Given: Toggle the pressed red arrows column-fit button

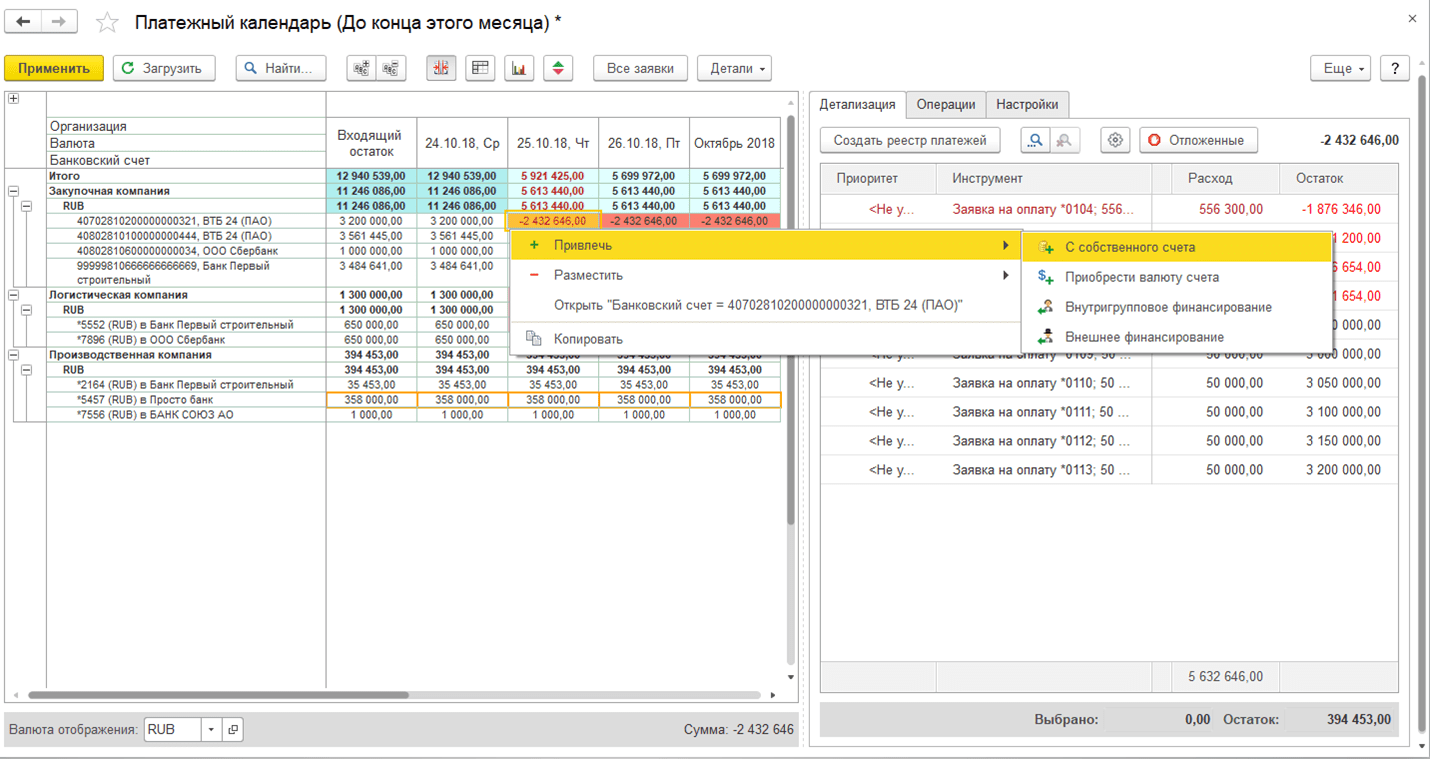Looking at the screenshot, I should pyautogui.click(x=441, y=68).
